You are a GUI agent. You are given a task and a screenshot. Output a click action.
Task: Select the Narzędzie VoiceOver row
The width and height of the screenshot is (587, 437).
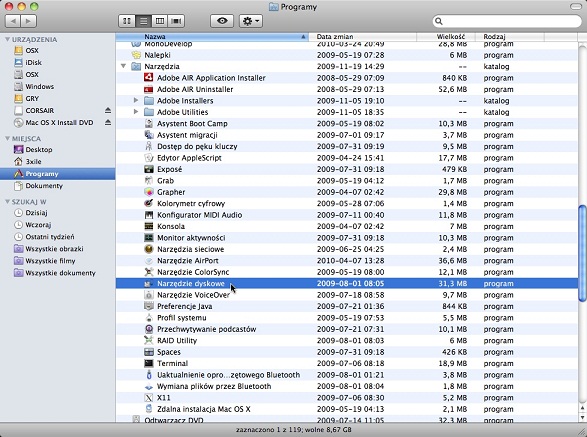(347, 295)
